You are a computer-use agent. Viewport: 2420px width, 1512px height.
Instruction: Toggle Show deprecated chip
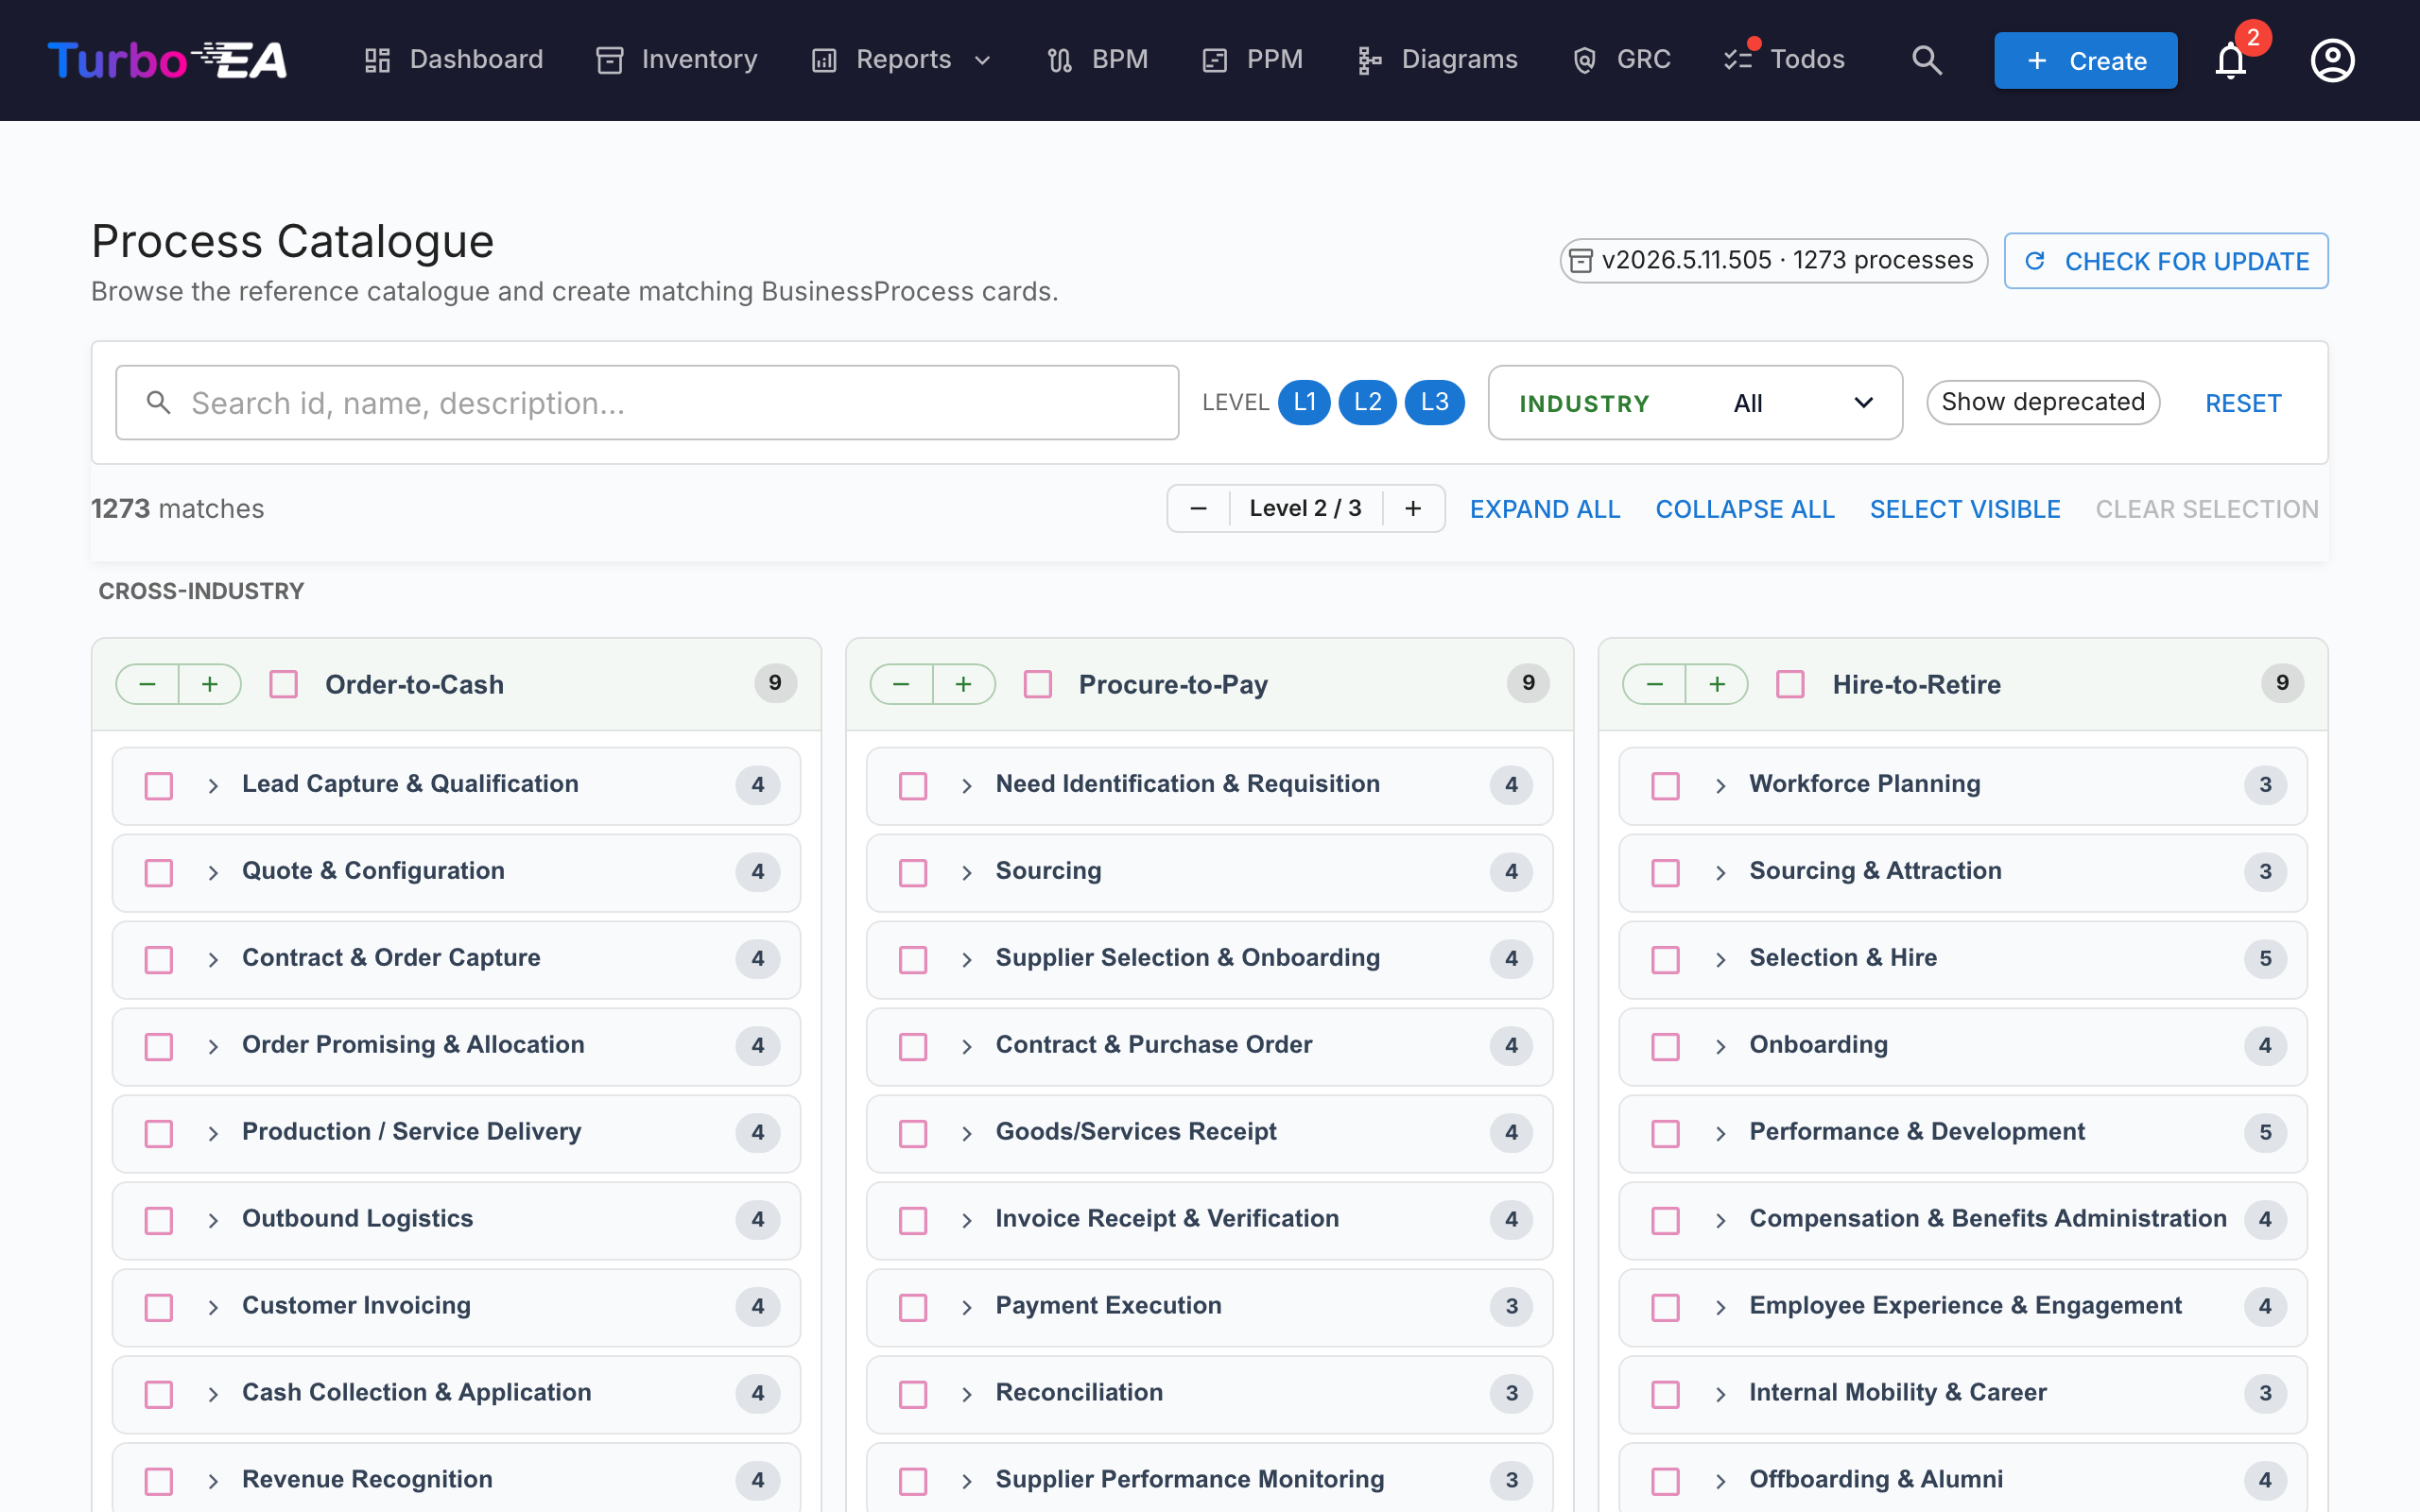tap(2043, 402)
